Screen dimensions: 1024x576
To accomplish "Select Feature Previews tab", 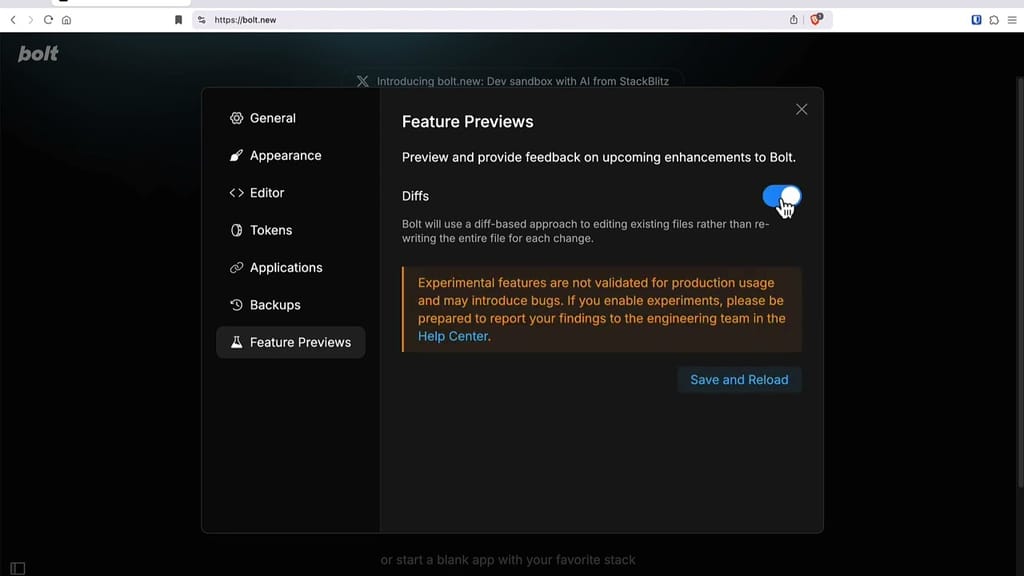I will [x=291, y=342].
